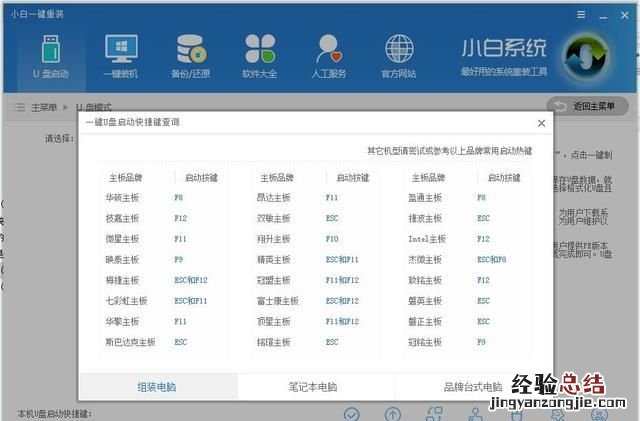Image resolution: width=640 pixels, height=421 pixels.
Task: Select 冠盟主板 entry
Action: click(273, 280)
